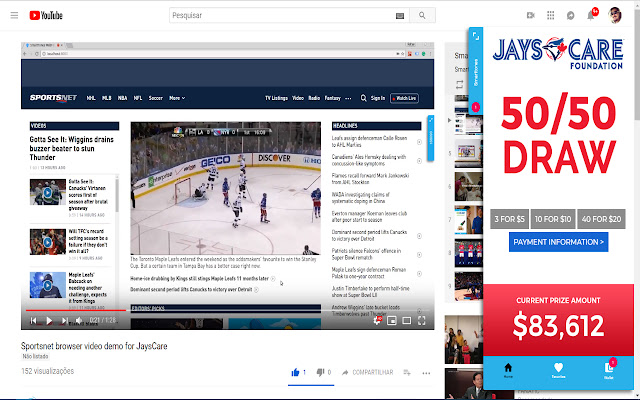The height and width of the screenshot is (400, 640).
Task: Click the Sportsnet logo in the video
Action: (53, 98)
